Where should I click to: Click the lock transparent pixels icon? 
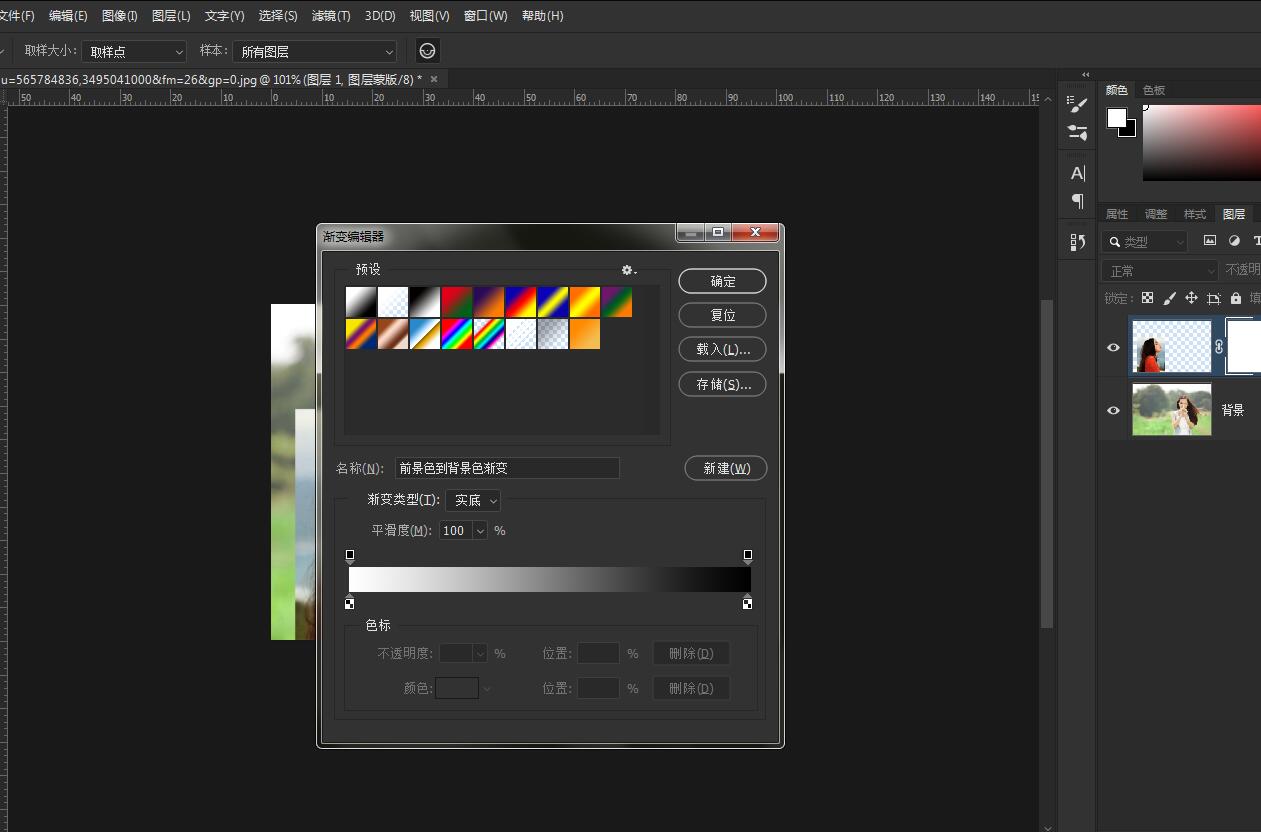coord(1147,298)
